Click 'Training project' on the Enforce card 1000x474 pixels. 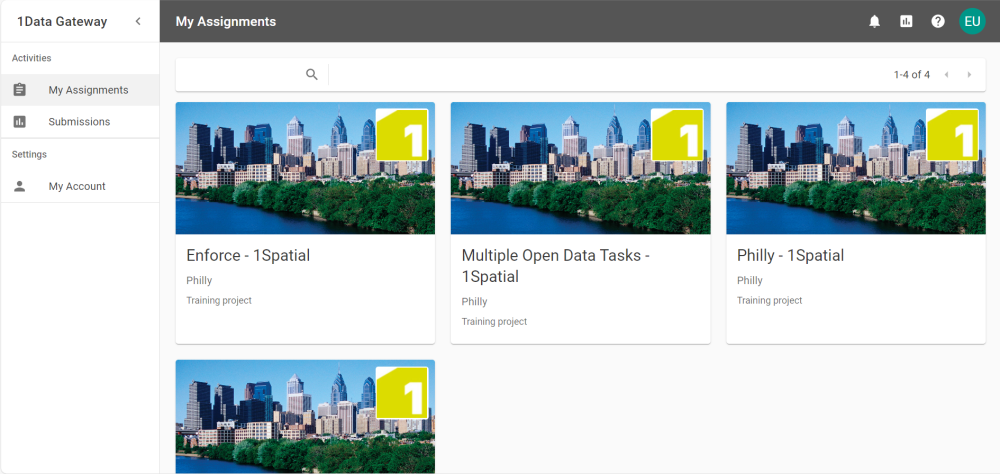219,300
